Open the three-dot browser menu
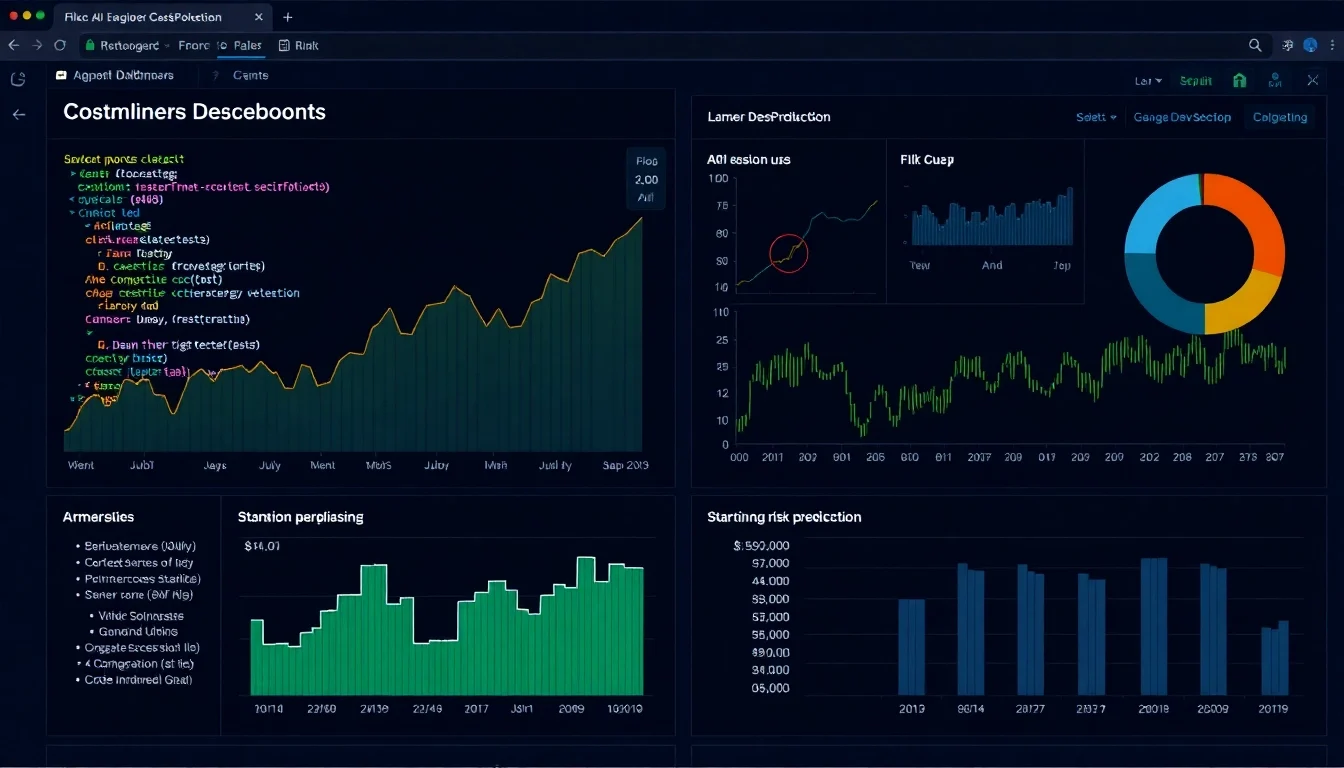This screenshot has height=768, width=1344. click(x=1332, y=45)
